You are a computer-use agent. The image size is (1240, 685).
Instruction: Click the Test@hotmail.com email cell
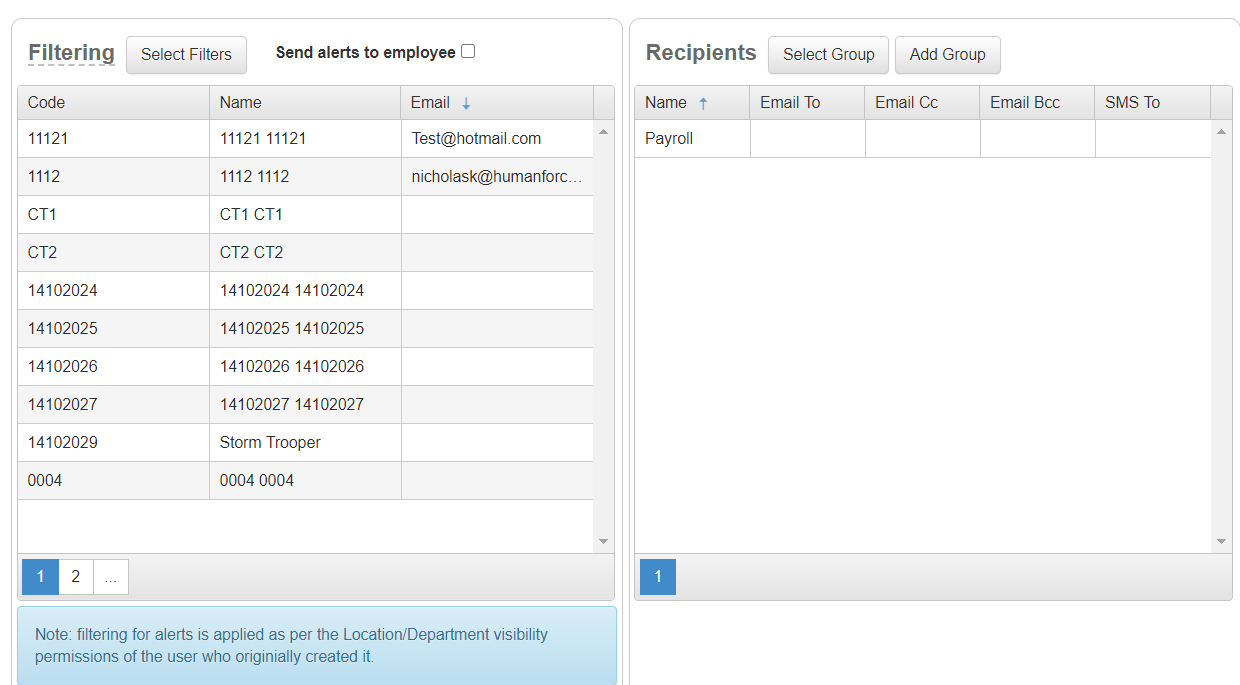497,139
